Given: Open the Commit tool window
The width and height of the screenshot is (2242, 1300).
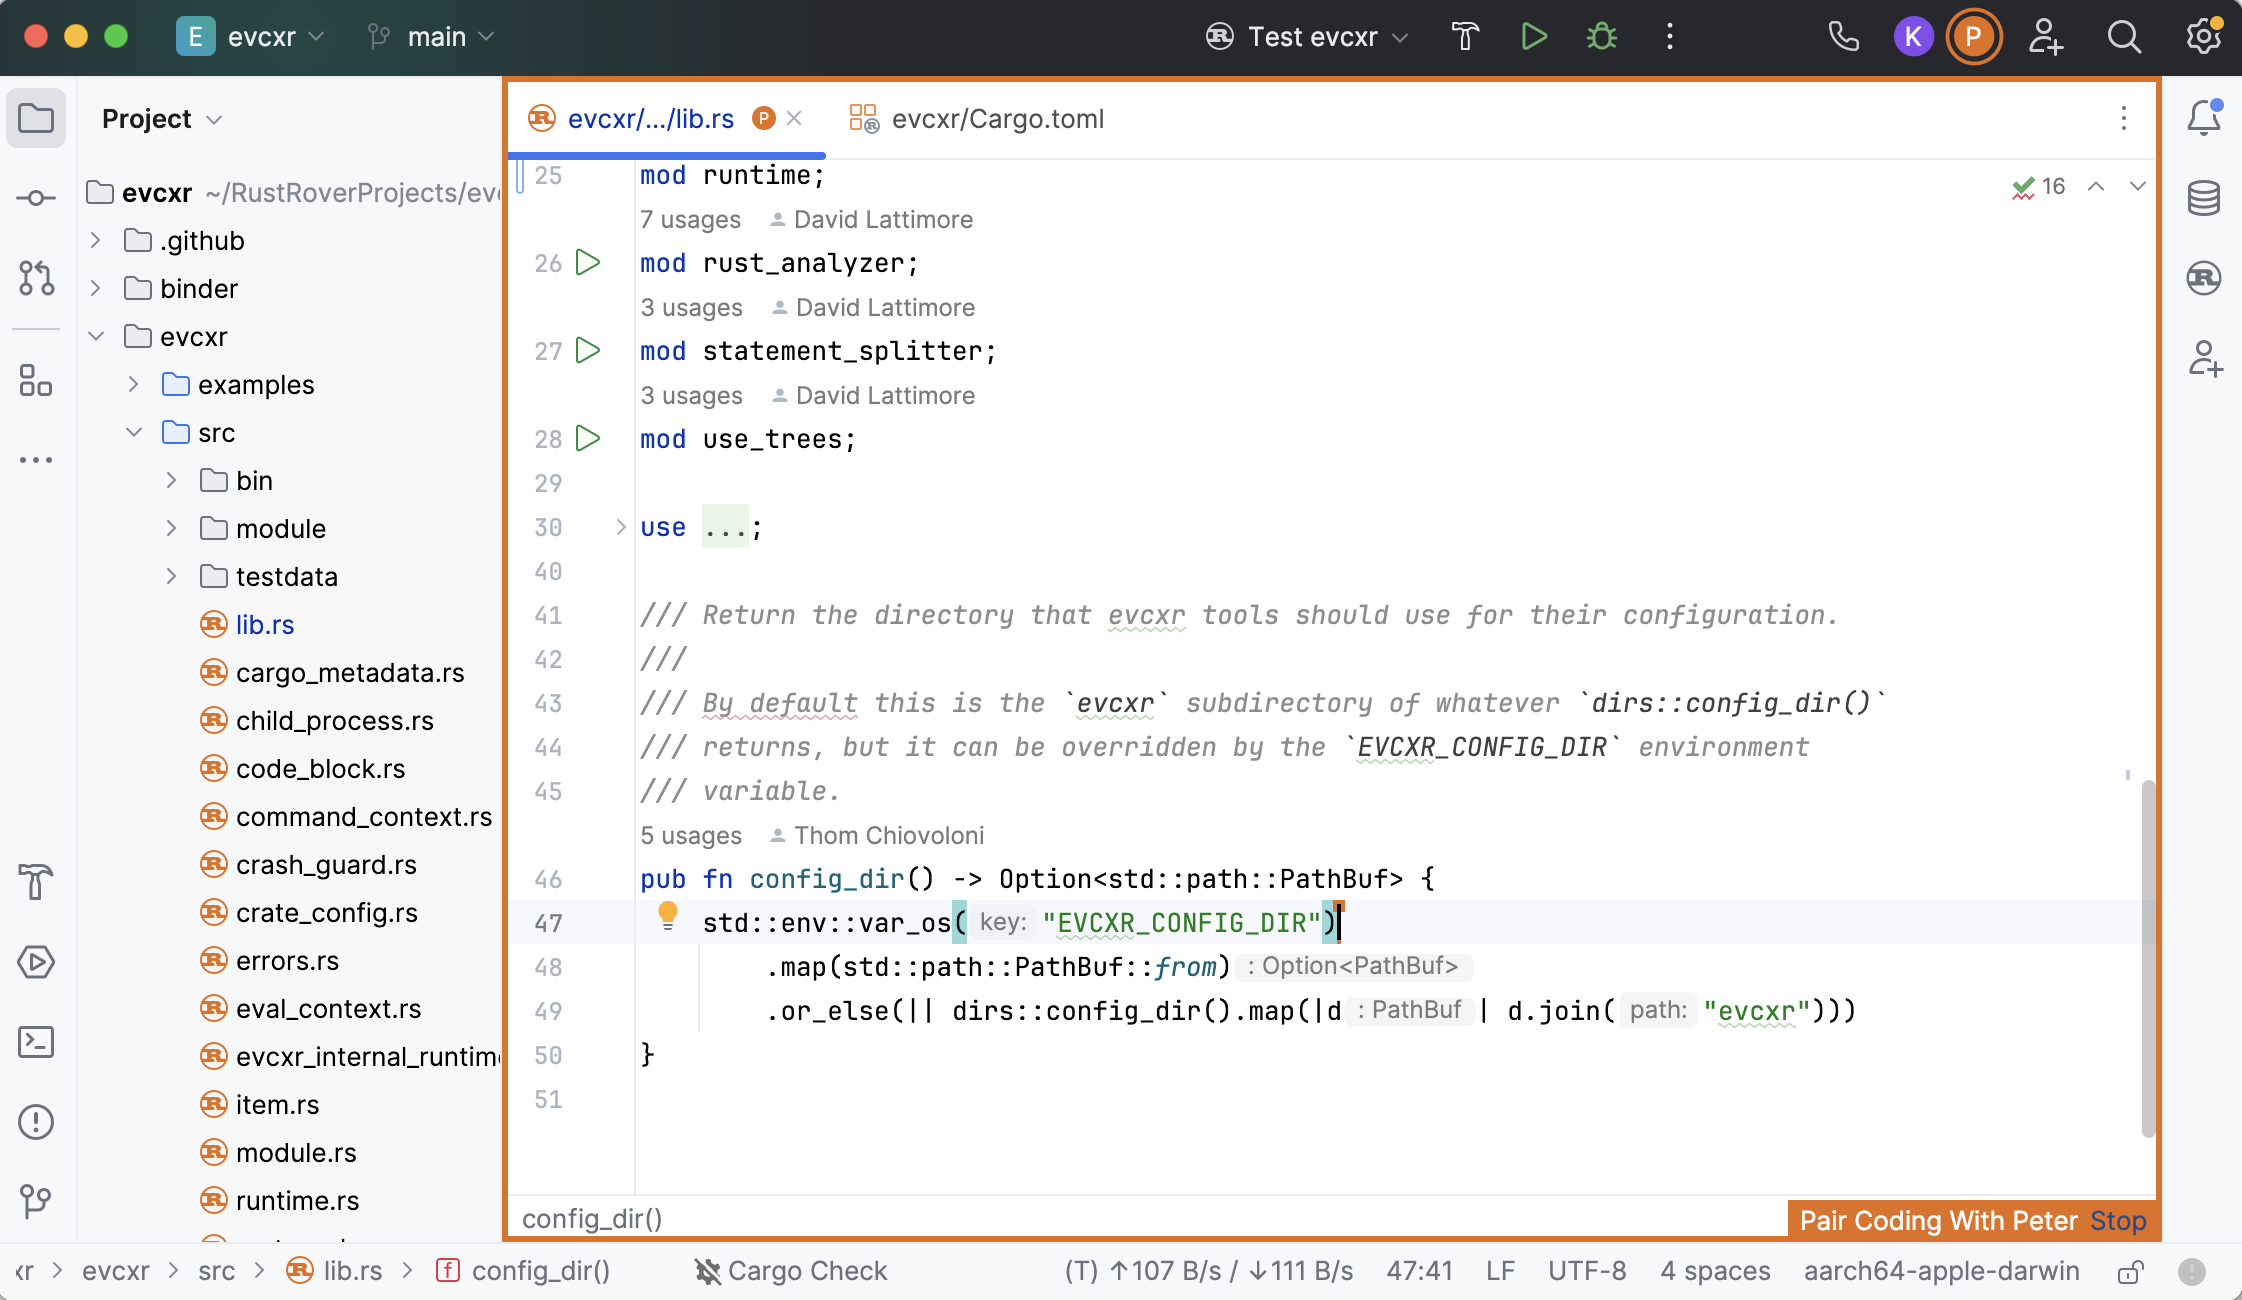Looking at the screenshot, I should click(36, 197).
